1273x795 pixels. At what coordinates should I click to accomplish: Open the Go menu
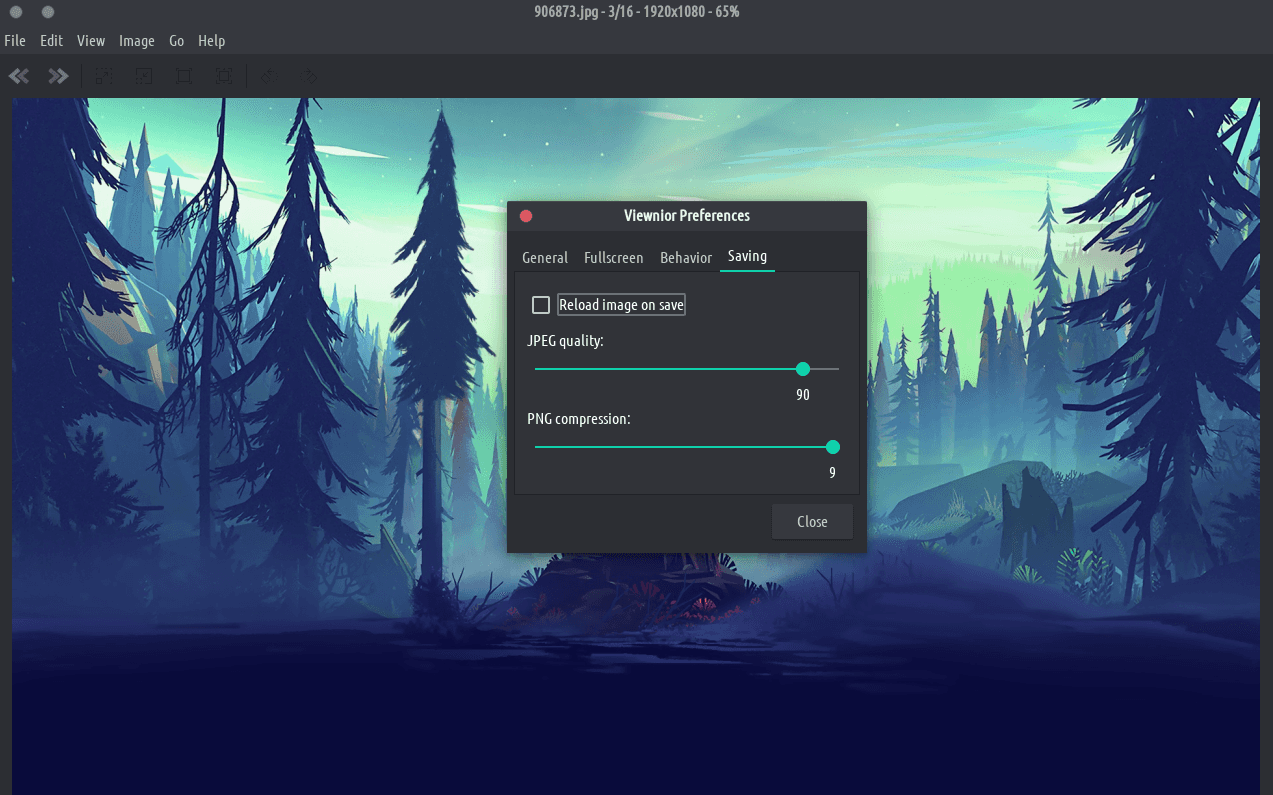pos(177,41)
